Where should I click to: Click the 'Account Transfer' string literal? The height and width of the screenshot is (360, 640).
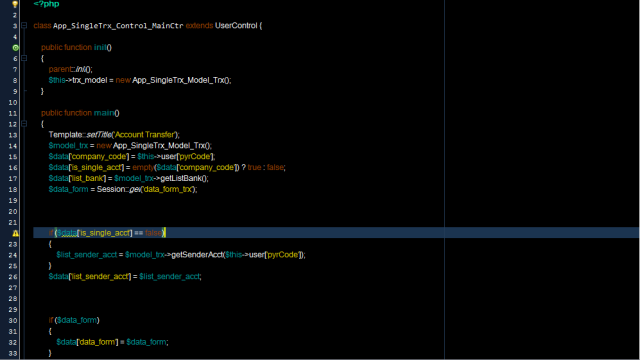click(145, 135)
